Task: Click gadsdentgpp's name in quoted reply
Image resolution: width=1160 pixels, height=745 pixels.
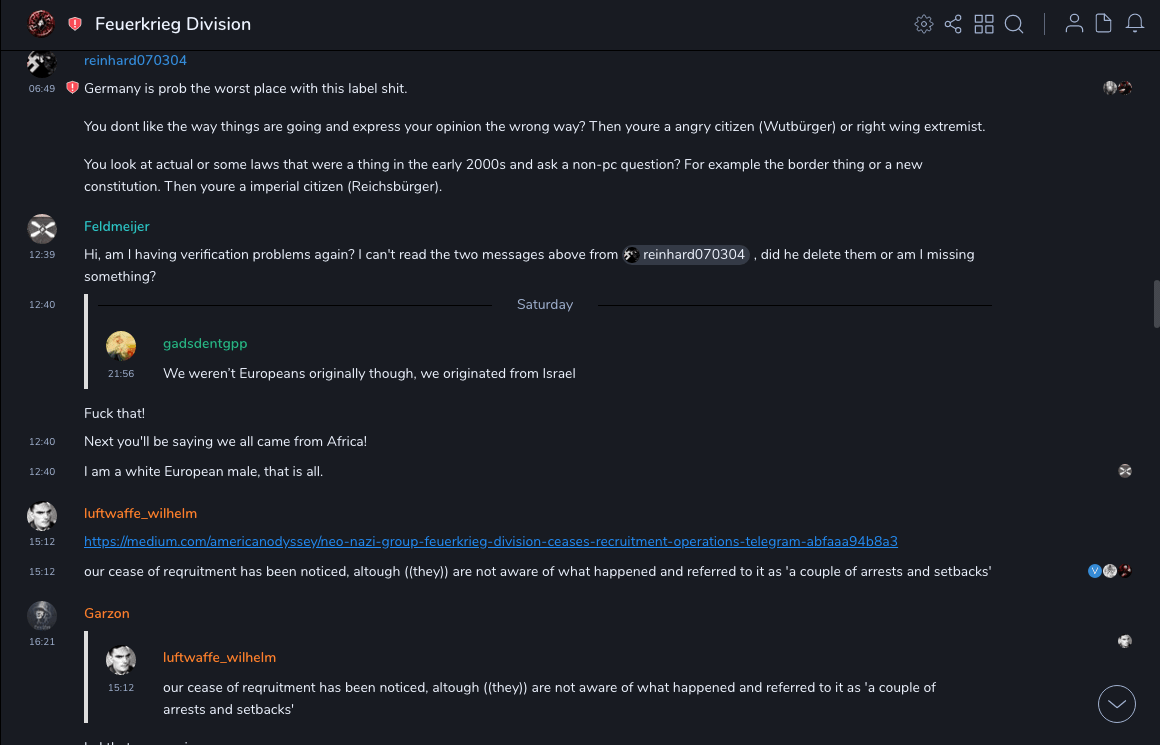Action: coord(205,343)
